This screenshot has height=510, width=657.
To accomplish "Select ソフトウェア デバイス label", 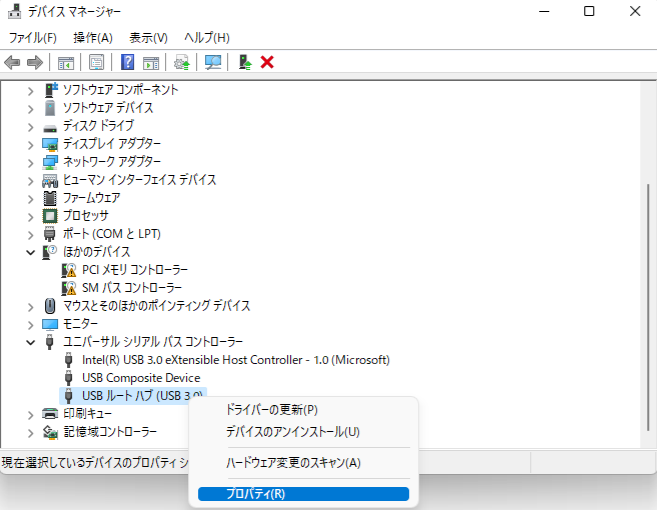I will point(108,108).
